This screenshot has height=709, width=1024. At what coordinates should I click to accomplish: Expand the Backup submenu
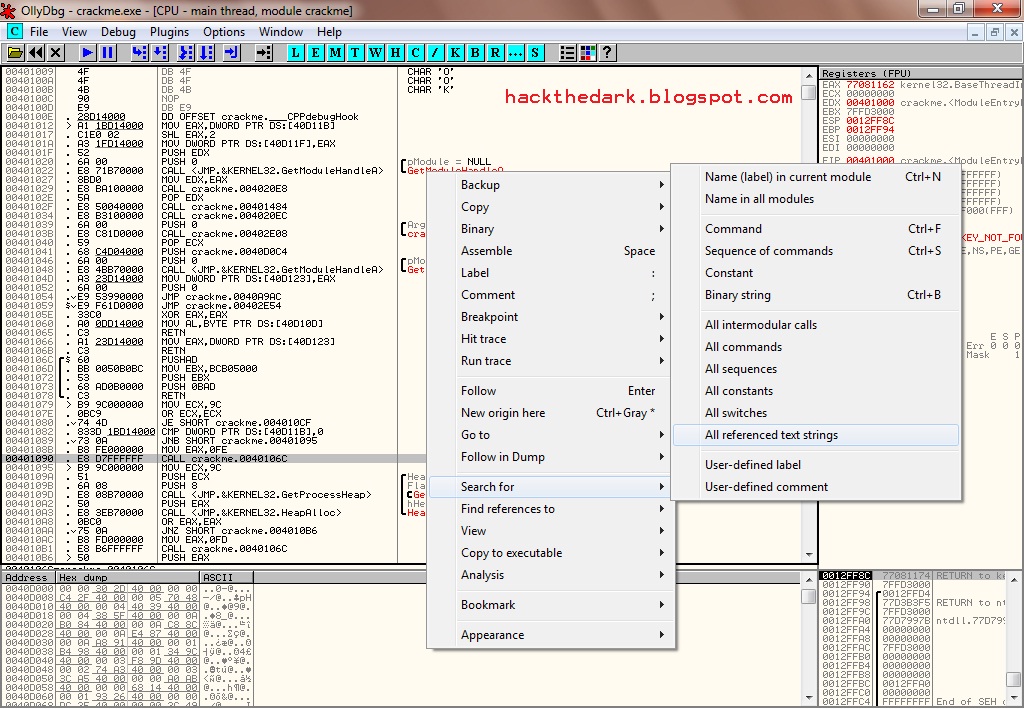pyautogui.click(x=551, y=185)
